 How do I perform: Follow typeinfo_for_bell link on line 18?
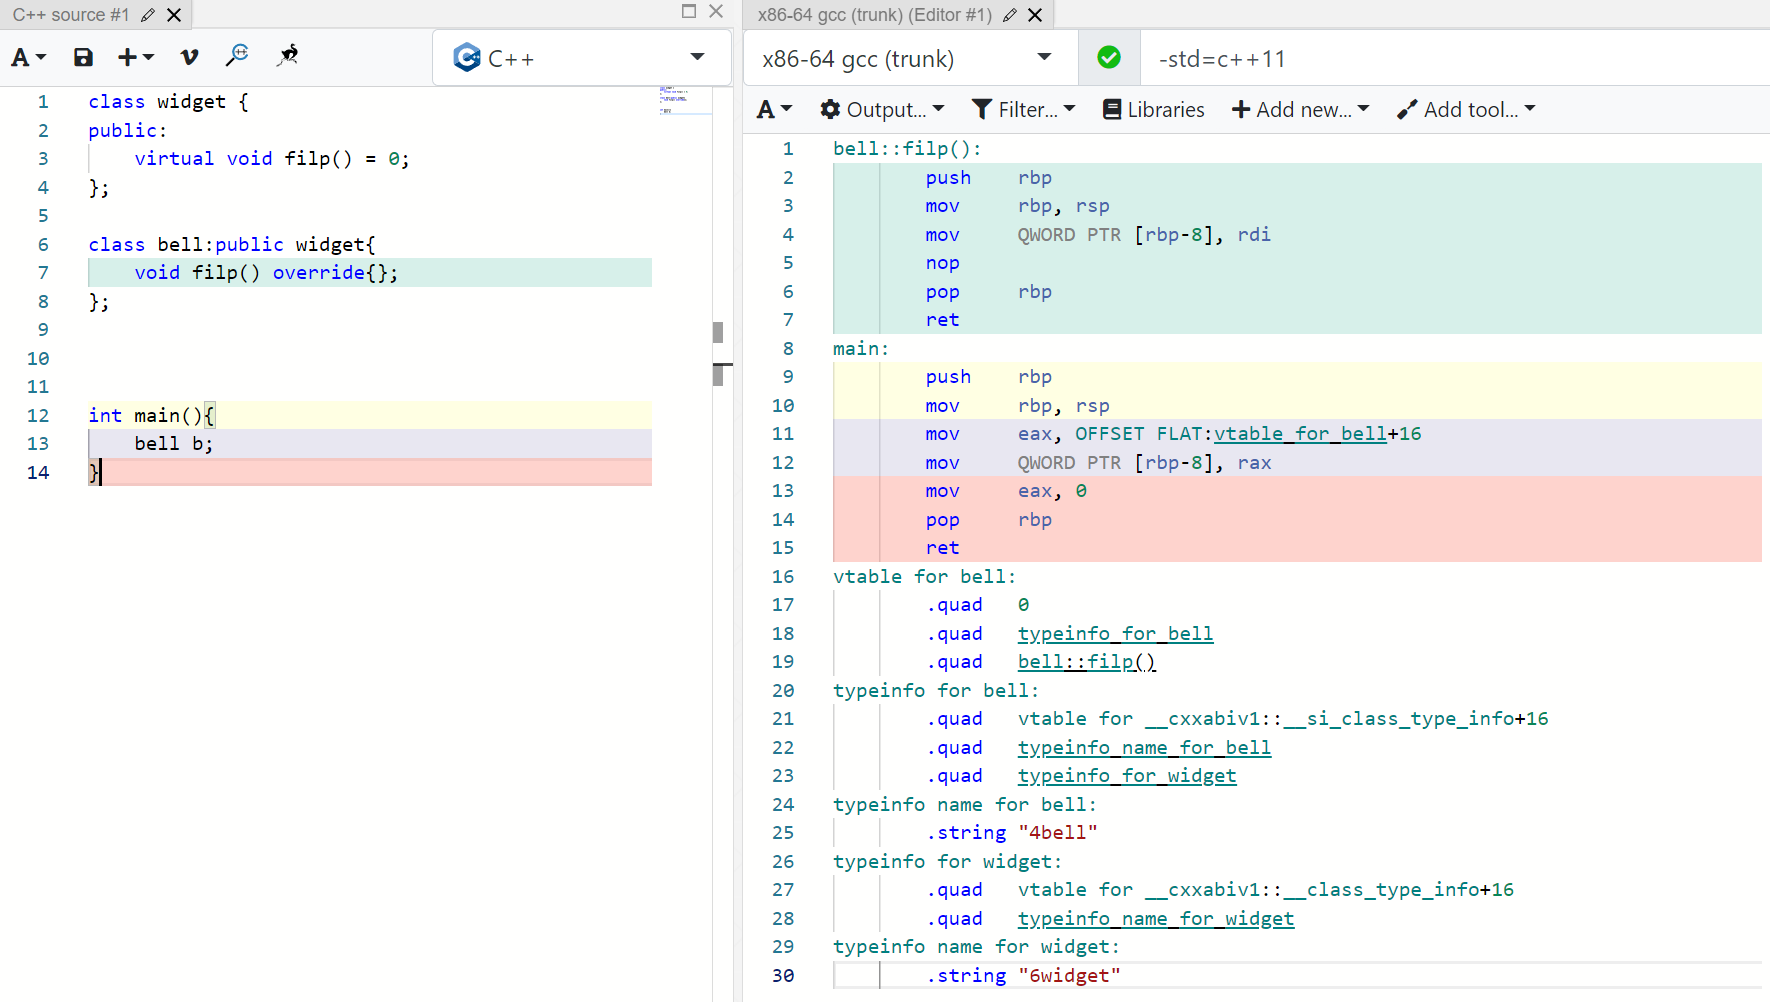click(1115, 634)
